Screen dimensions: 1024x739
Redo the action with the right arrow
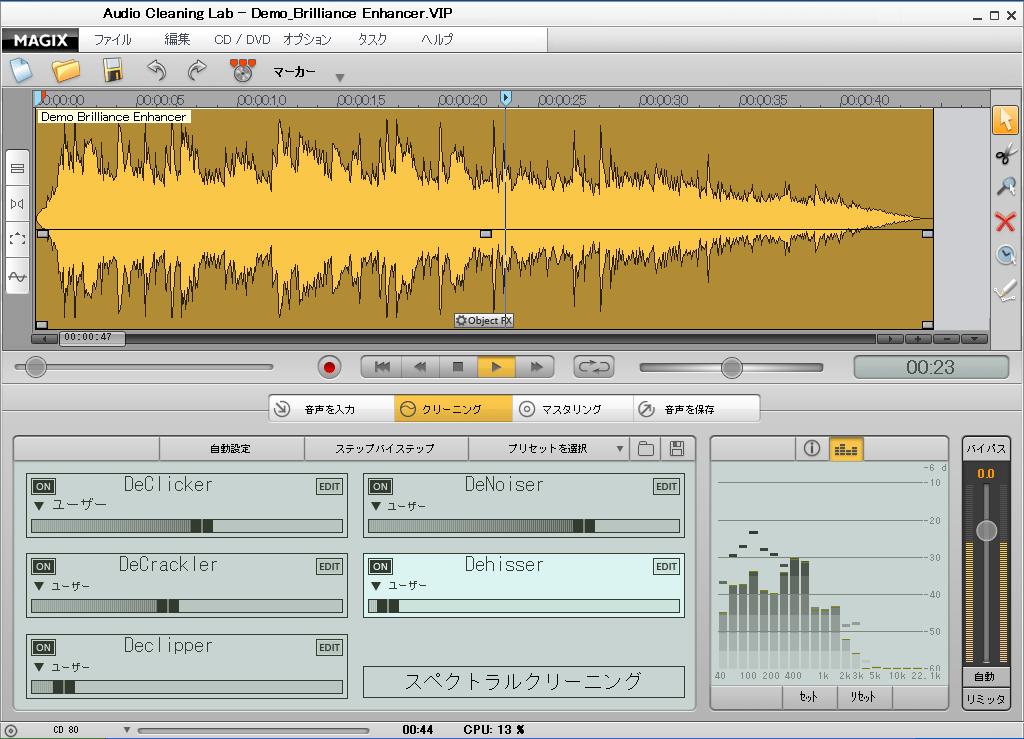(x=197, y=70)
